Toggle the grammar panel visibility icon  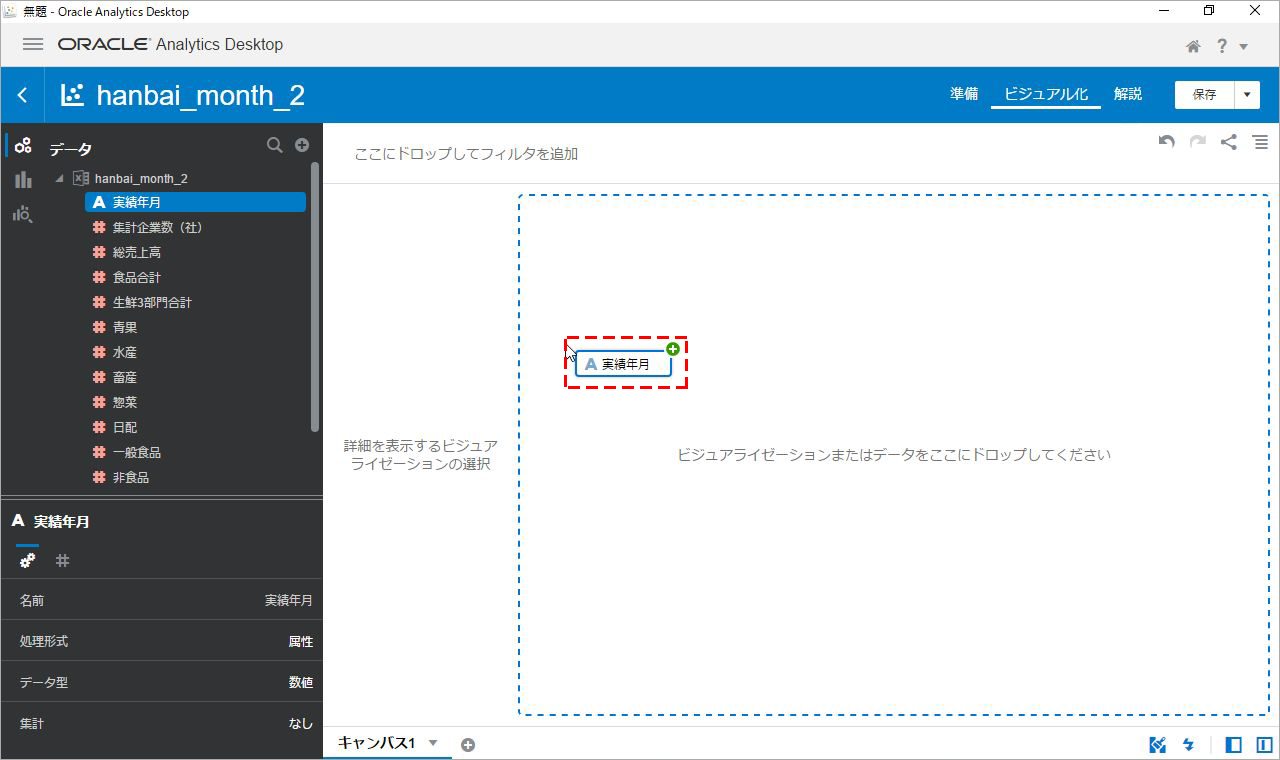[x=1265, y=744]
